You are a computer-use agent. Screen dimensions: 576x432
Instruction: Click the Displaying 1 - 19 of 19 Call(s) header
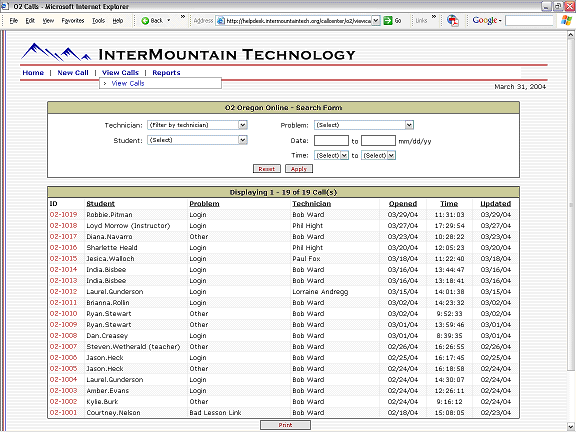(x=283, y=192)
